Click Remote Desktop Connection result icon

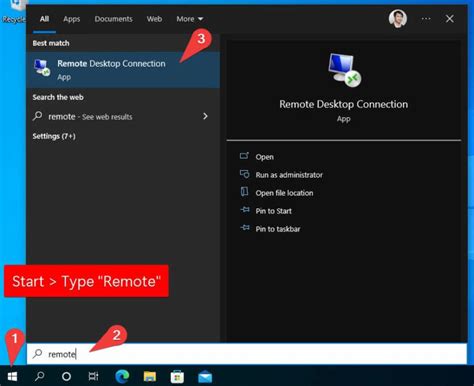click(x=42, y=68)
